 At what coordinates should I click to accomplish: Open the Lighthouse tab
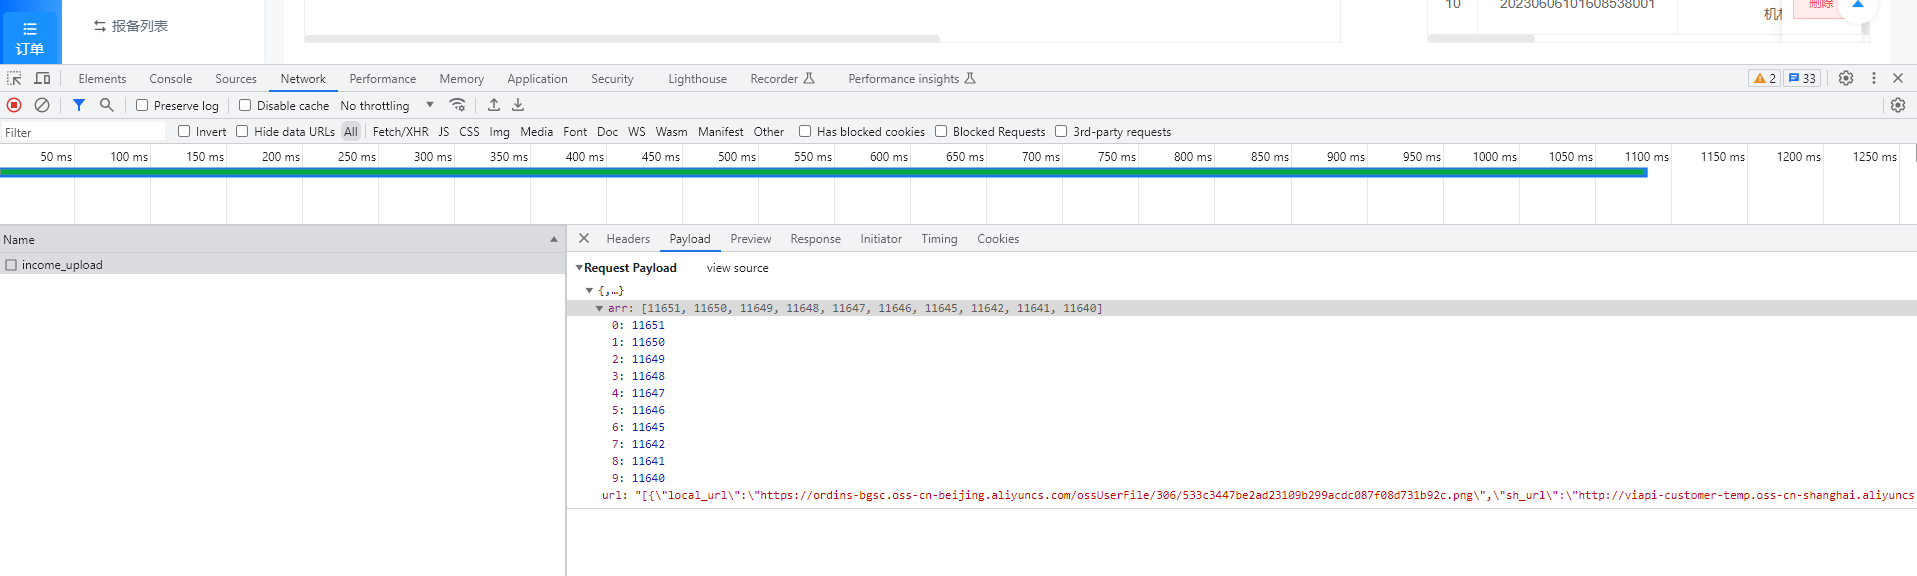(x=698, y=79)
